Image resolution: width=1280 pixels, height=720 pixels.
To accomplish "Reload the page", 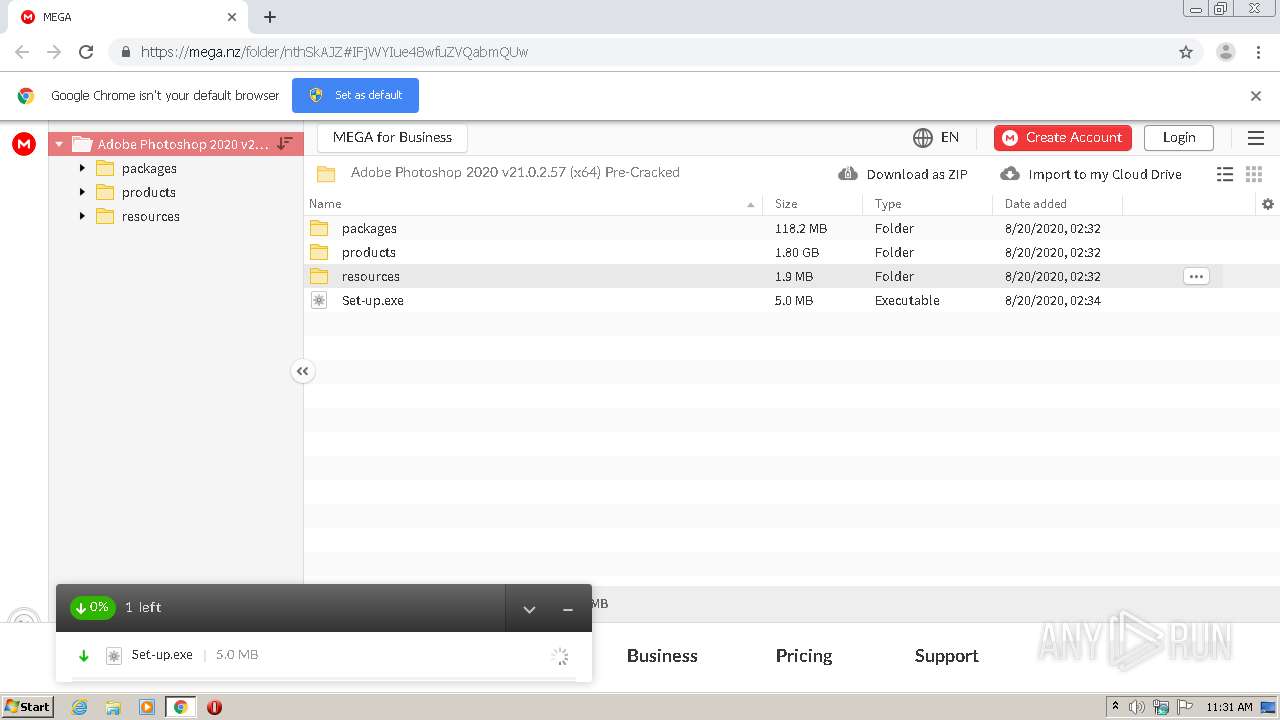I will 86,52.
